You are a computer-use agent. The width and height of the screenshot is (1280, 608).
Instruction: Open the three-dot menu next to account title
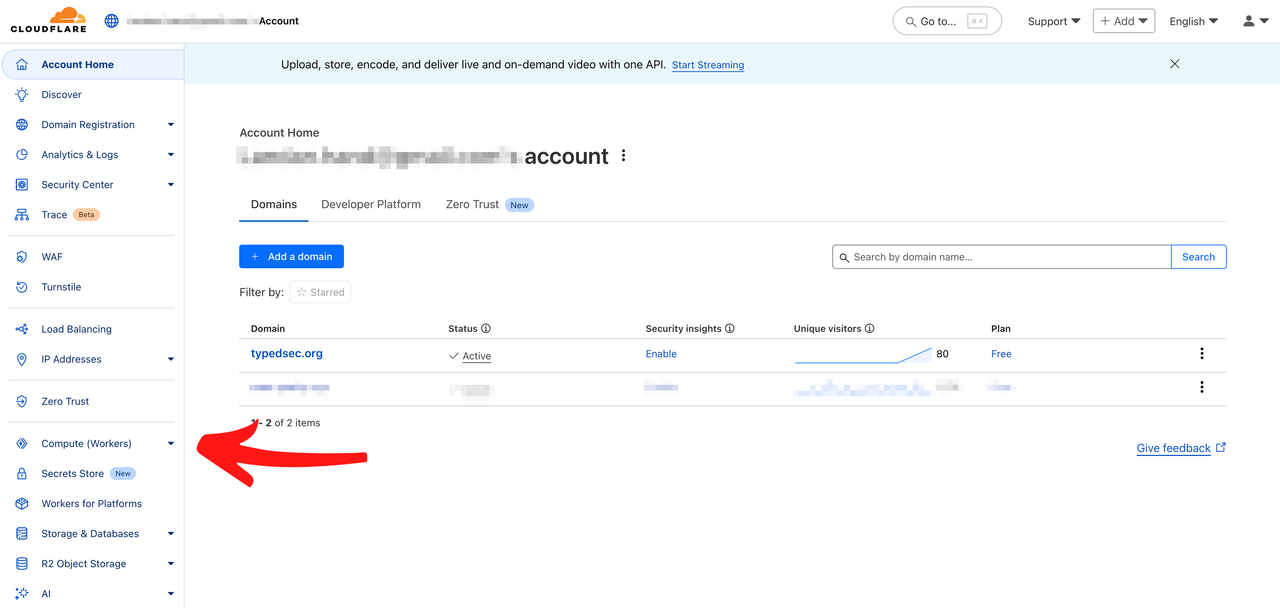pyautogui.click(x=623, y=156)
